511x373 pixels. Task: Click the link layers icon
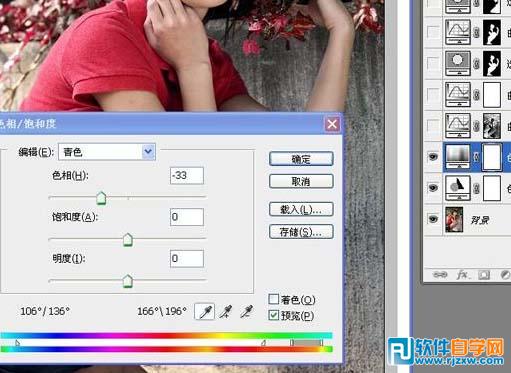coord(440,275)
